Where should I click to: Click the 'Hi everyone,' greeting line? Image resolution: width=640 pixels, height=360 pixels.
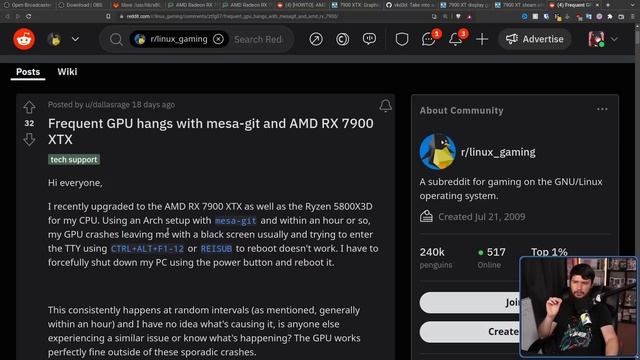(x=75, y=183)
